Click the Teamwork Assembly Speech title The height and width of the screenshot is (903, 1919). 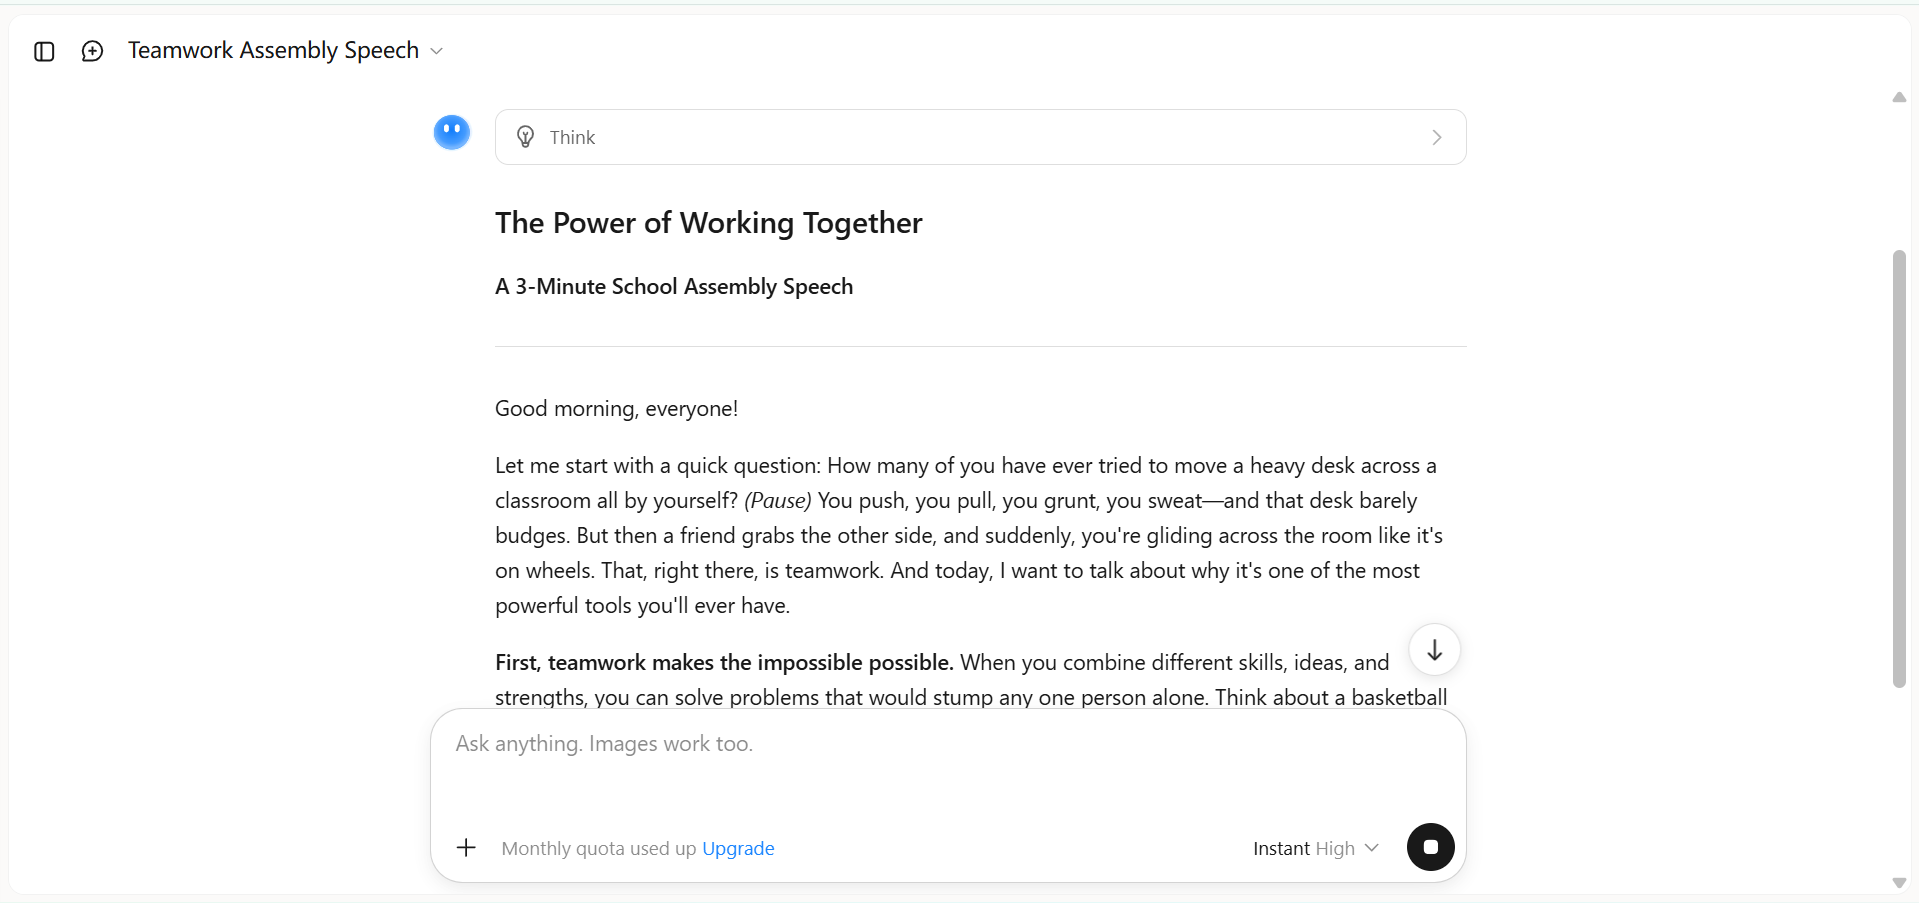point(273,50)
